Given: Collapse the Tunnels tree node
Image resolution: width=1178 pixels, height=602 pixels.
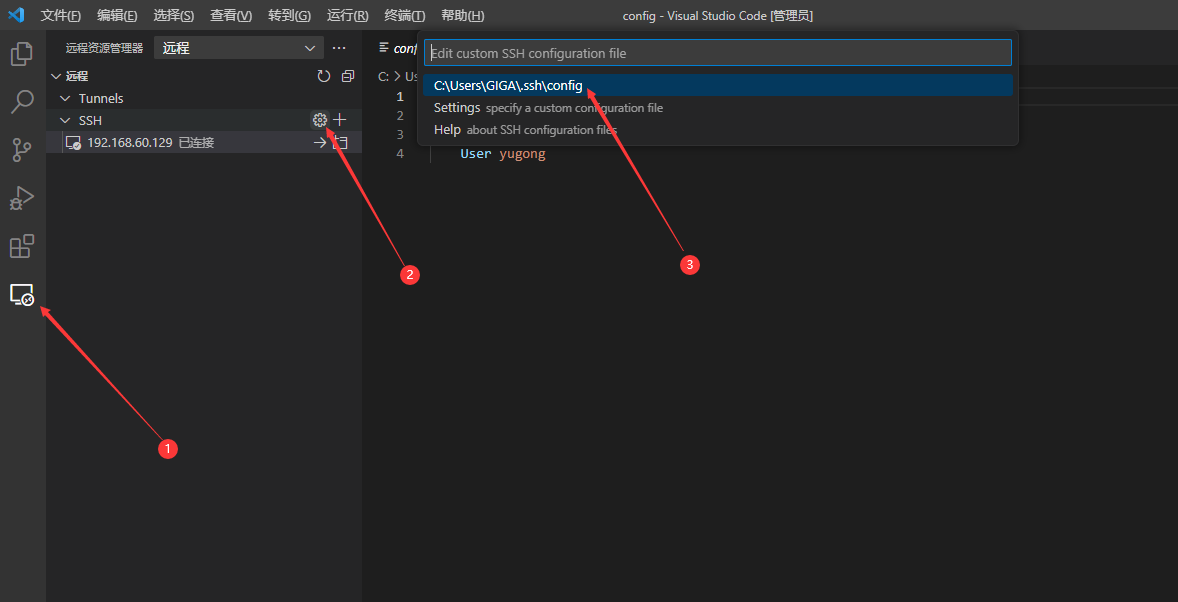Looking at the screenshot, I should [65, 98].
